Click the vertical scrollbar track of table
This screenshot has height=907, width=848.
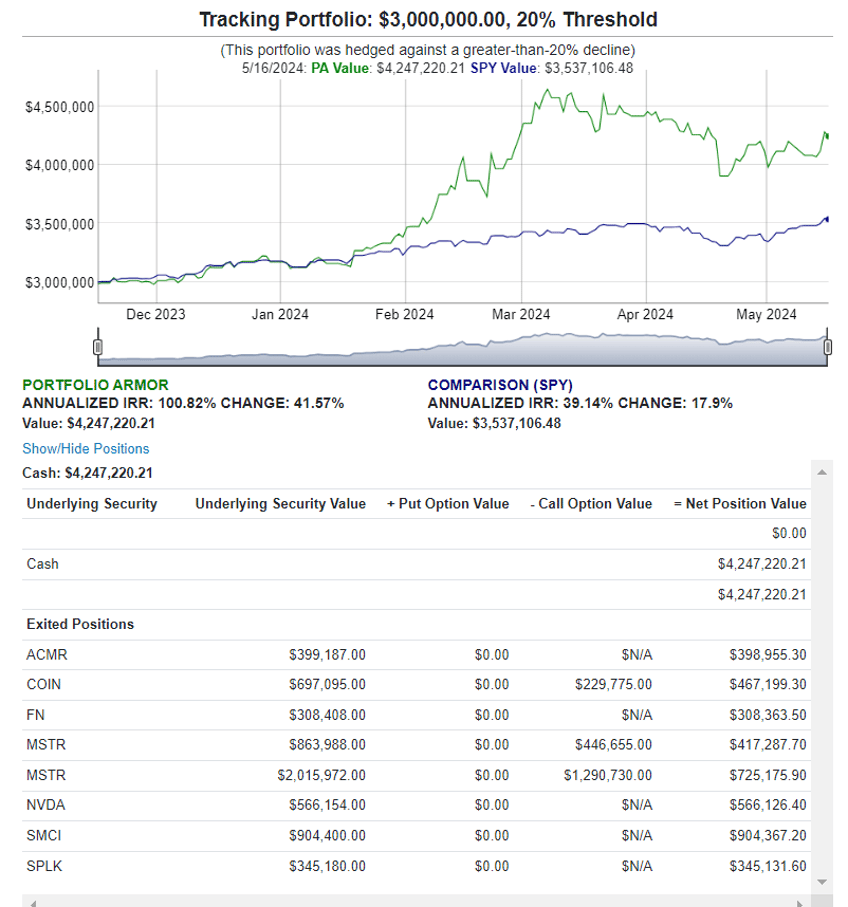822,677
